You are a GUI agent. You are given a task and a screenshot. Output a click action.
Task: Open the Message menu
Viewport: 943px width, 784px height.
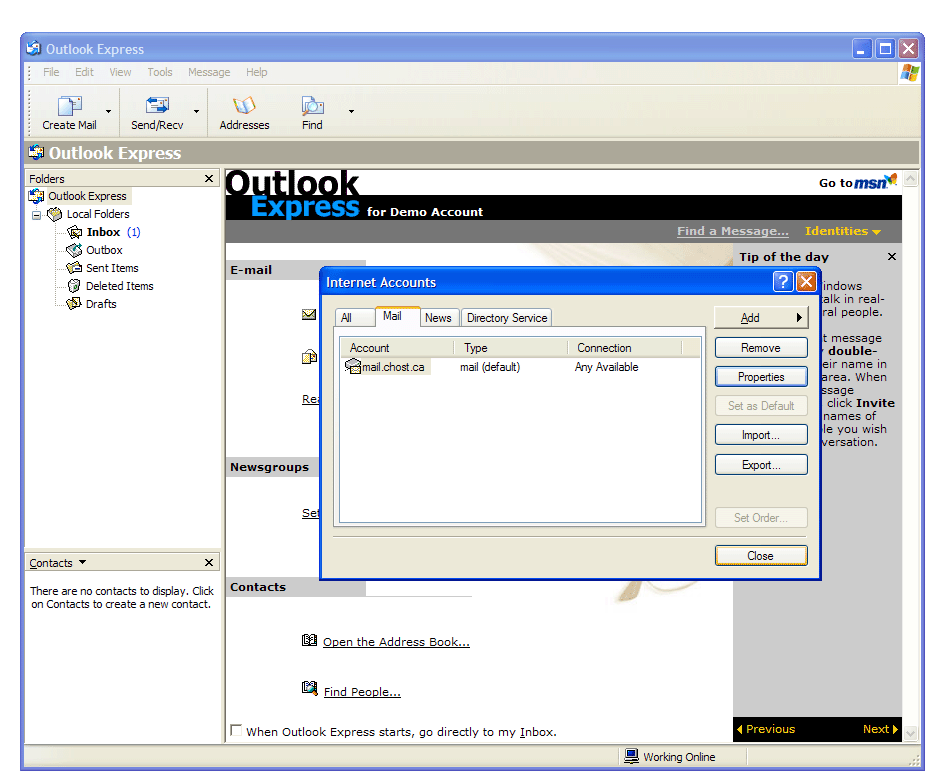click(209, 72)
